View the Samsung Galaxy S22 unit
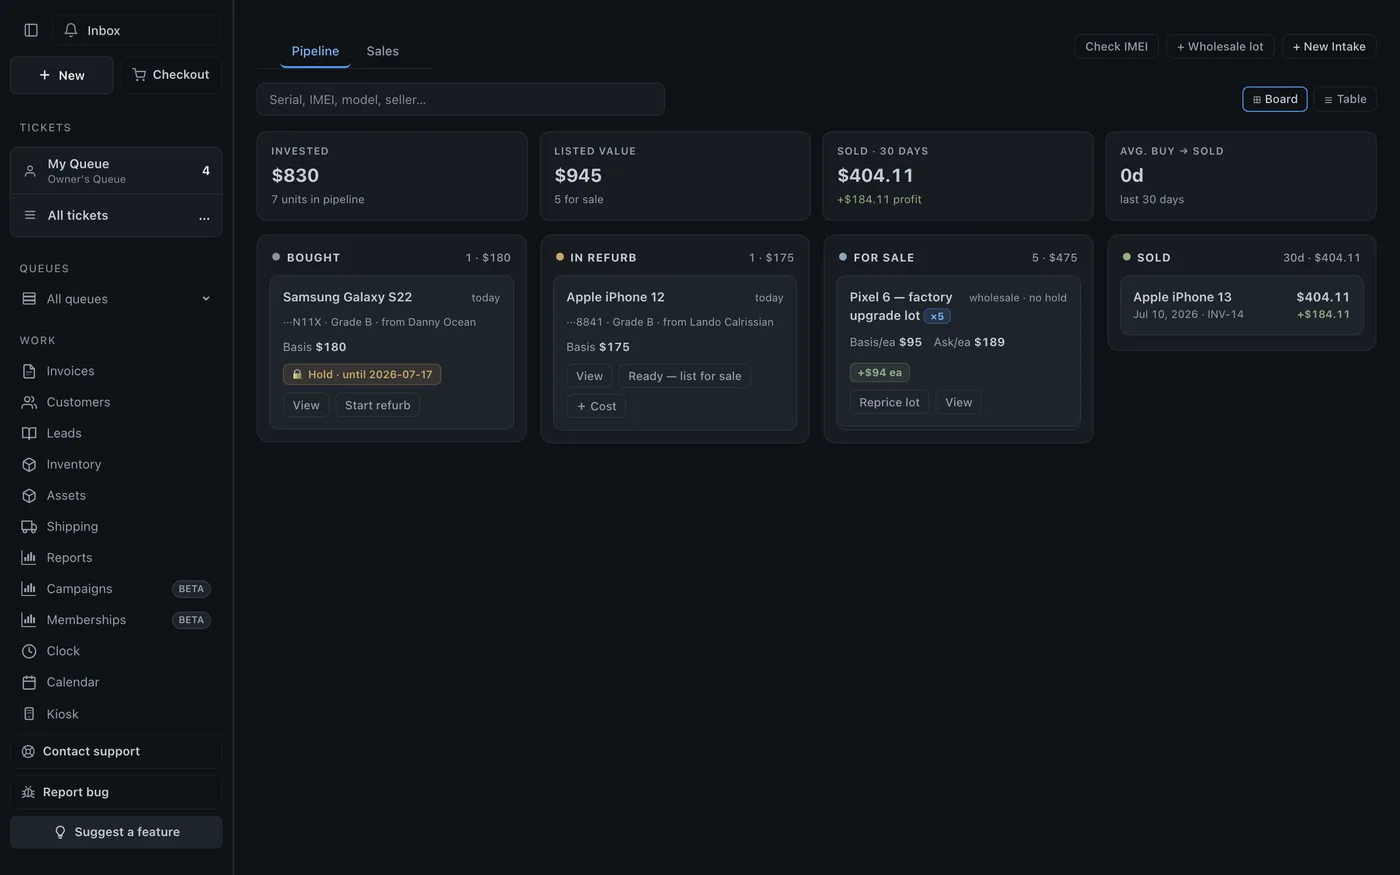This screenshot has height=875, width=1400. (306, 405)
